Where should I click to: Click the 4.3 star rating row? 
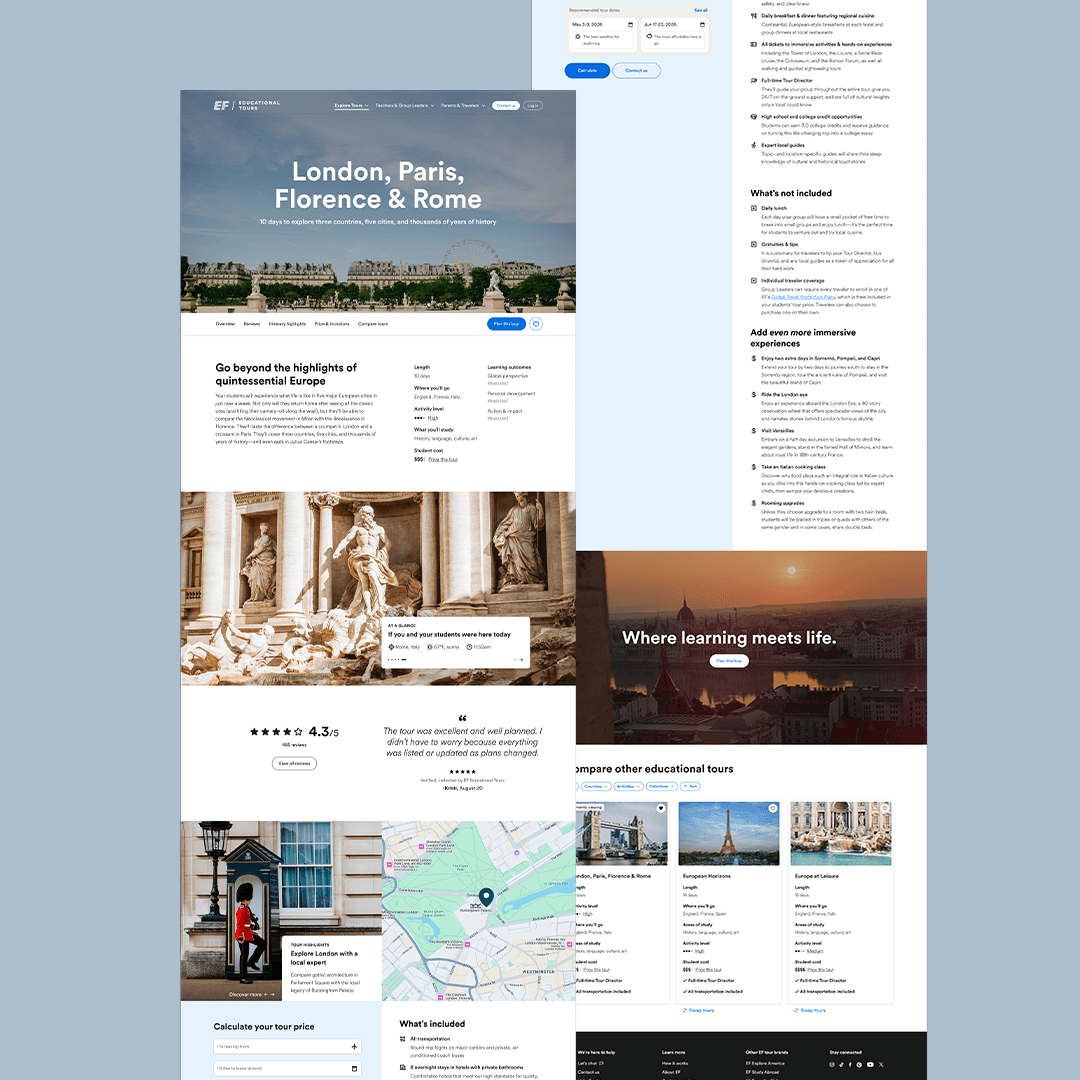294,731
